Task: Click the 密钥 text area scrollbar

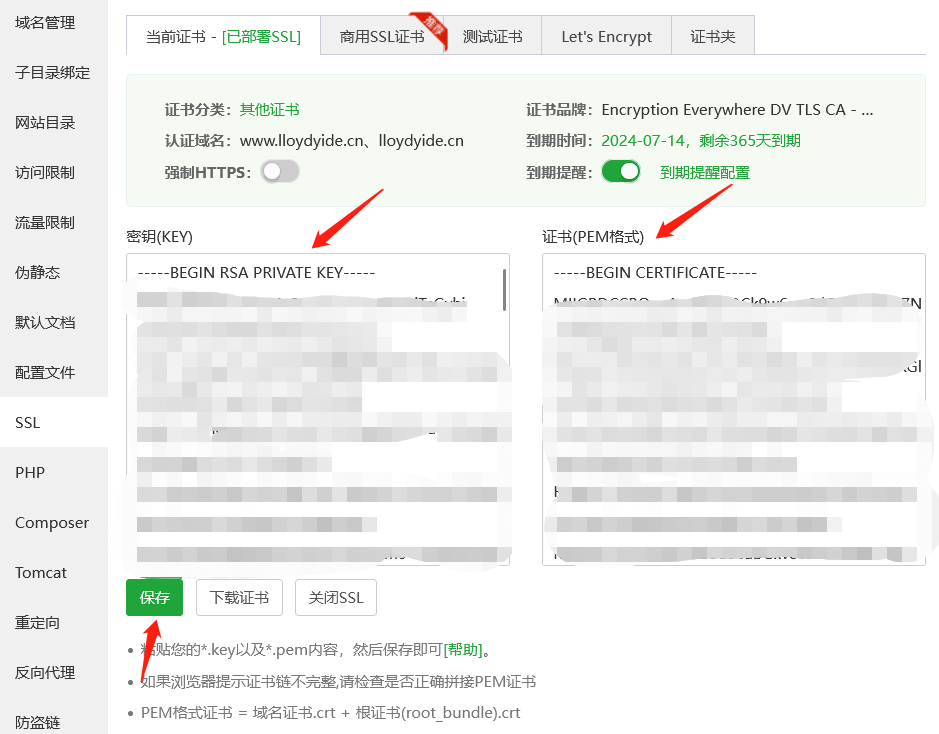Action: (x=505, y=290)
